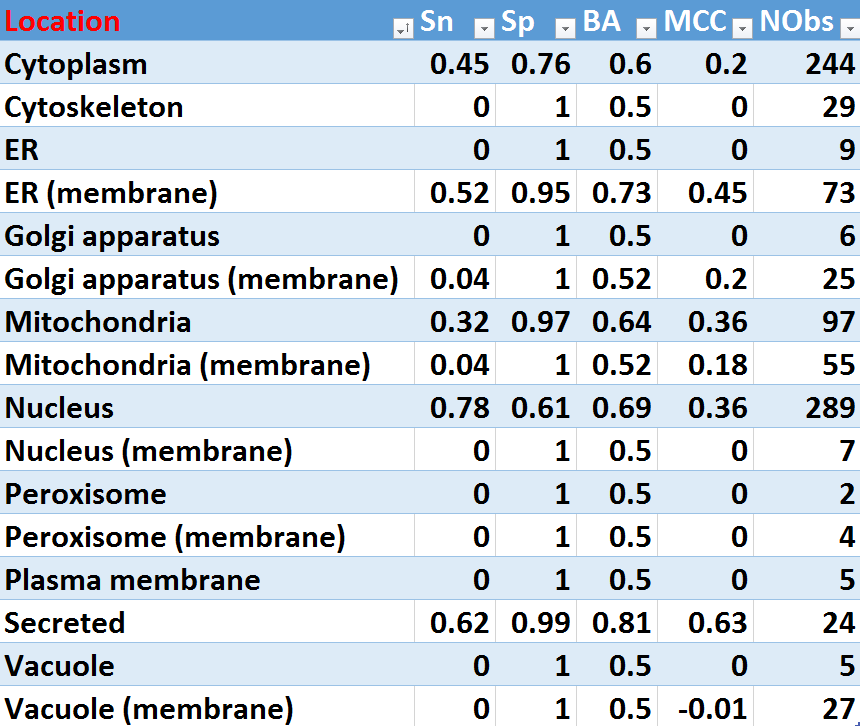Select the Cytoplasm row label cell
The height and width of the screenshot is (726, 860).
[x=76, y=64]
